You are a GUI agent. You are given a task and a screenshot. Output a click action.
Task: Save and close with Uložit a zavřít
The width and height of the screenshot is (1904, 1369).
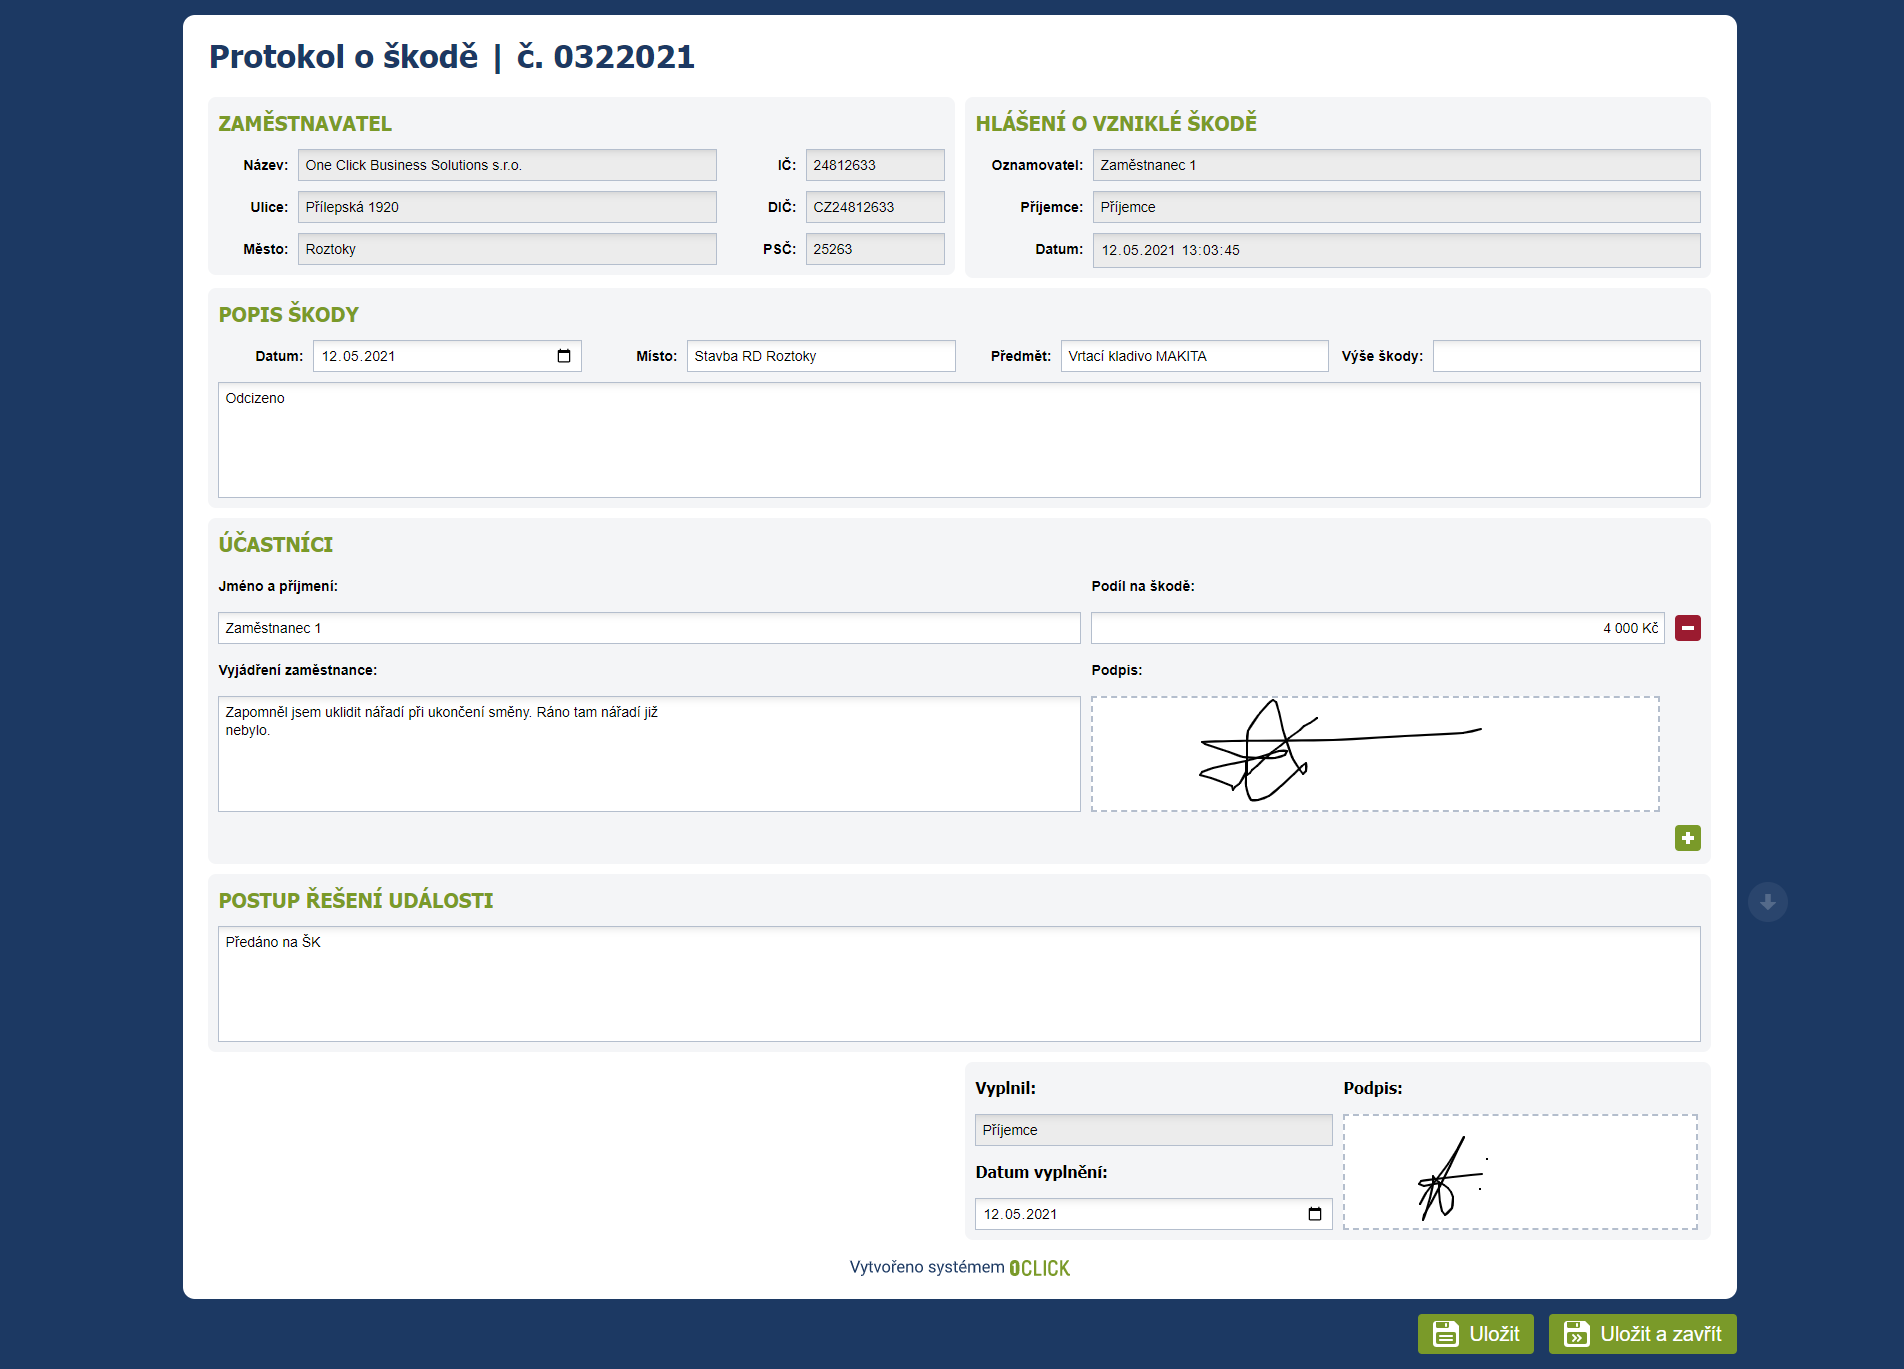pos(1642,1334)
